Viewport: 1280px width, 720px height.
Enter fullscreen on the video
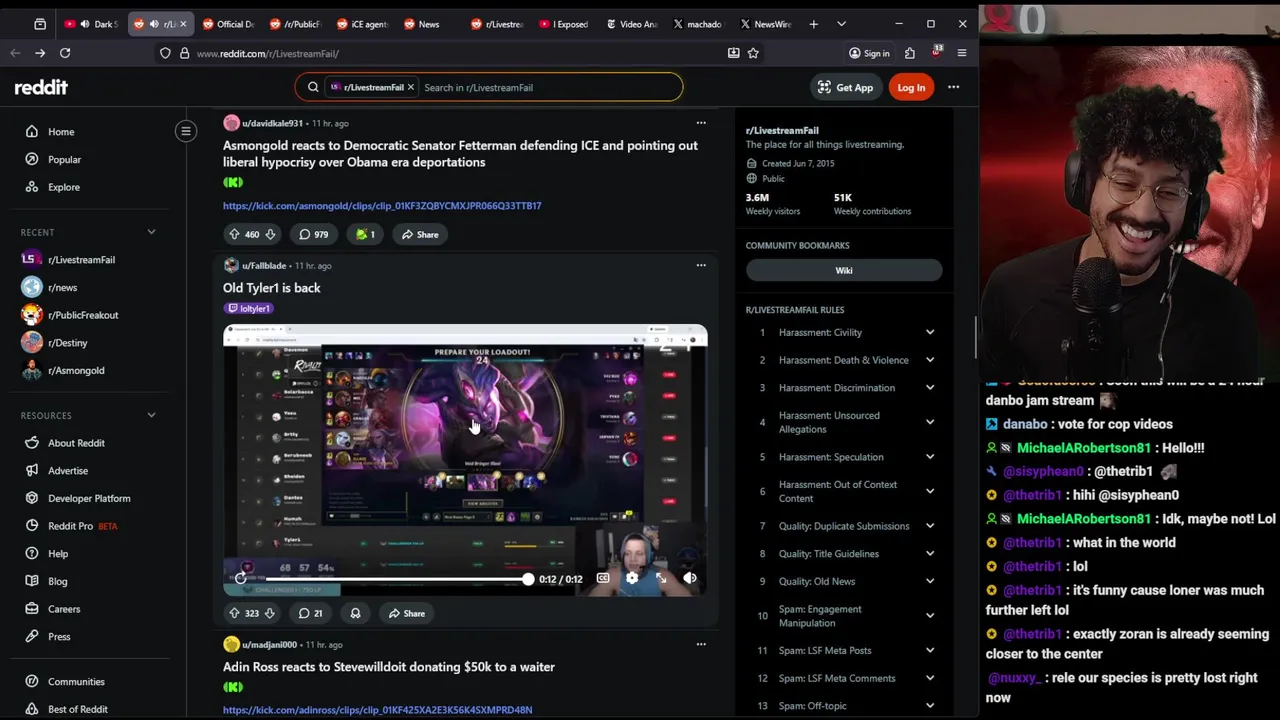[661, 578]
